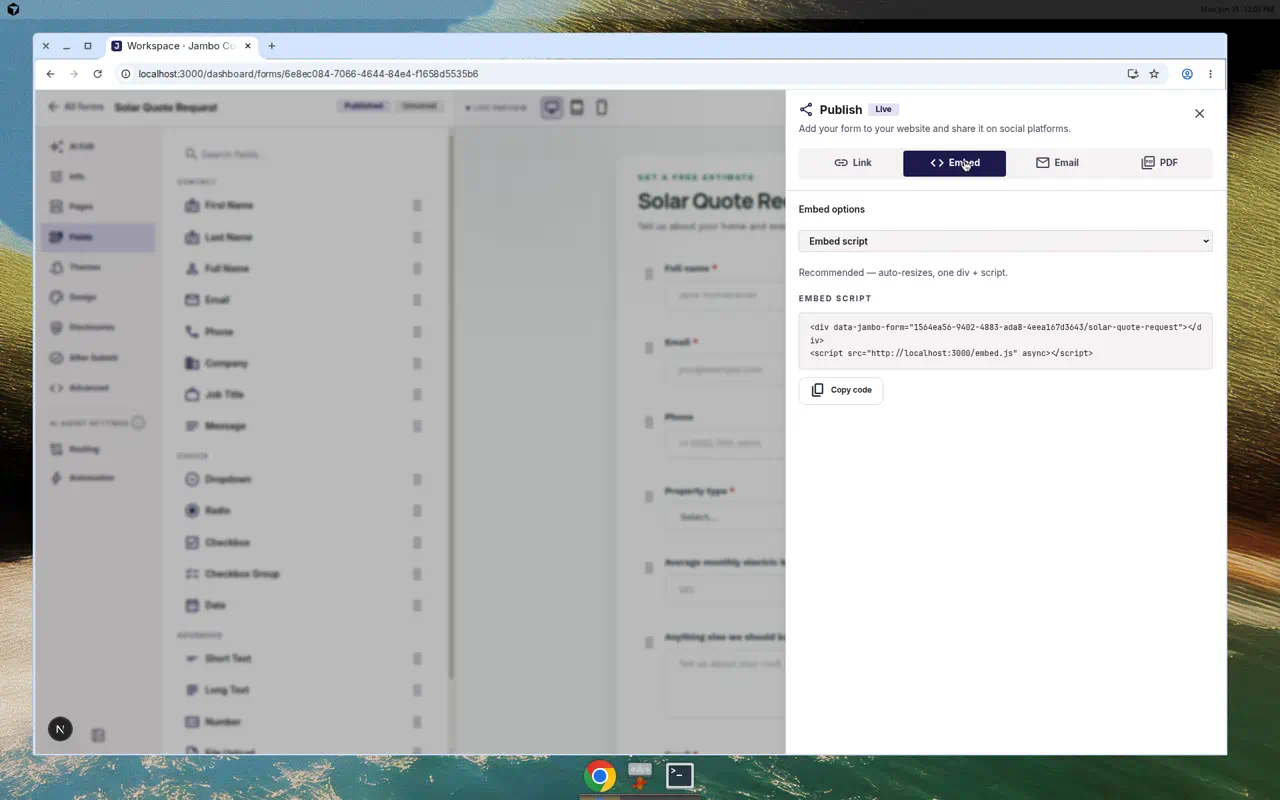Select desktop preview device icon
The width and height of the screenshot is (1280, 800).
click(x=552, y=107)
